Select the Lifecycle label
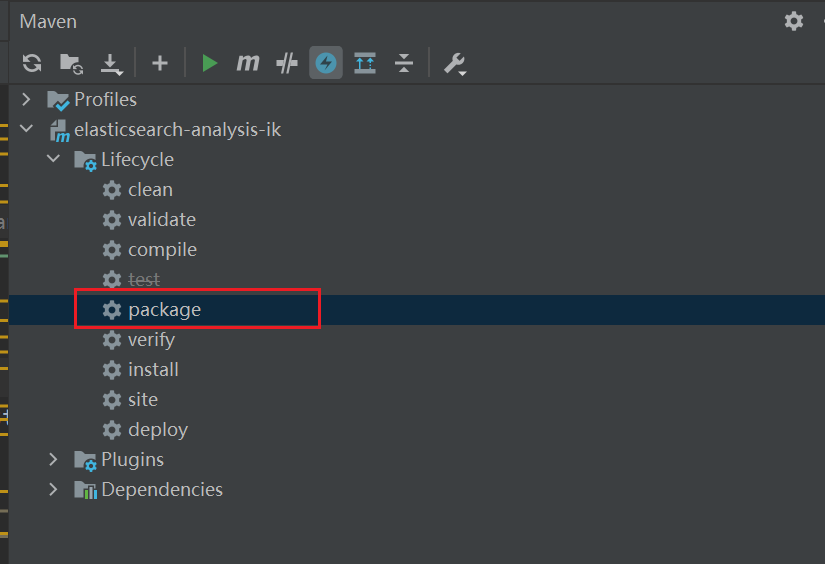825x564 pixels. click(137, 159)
